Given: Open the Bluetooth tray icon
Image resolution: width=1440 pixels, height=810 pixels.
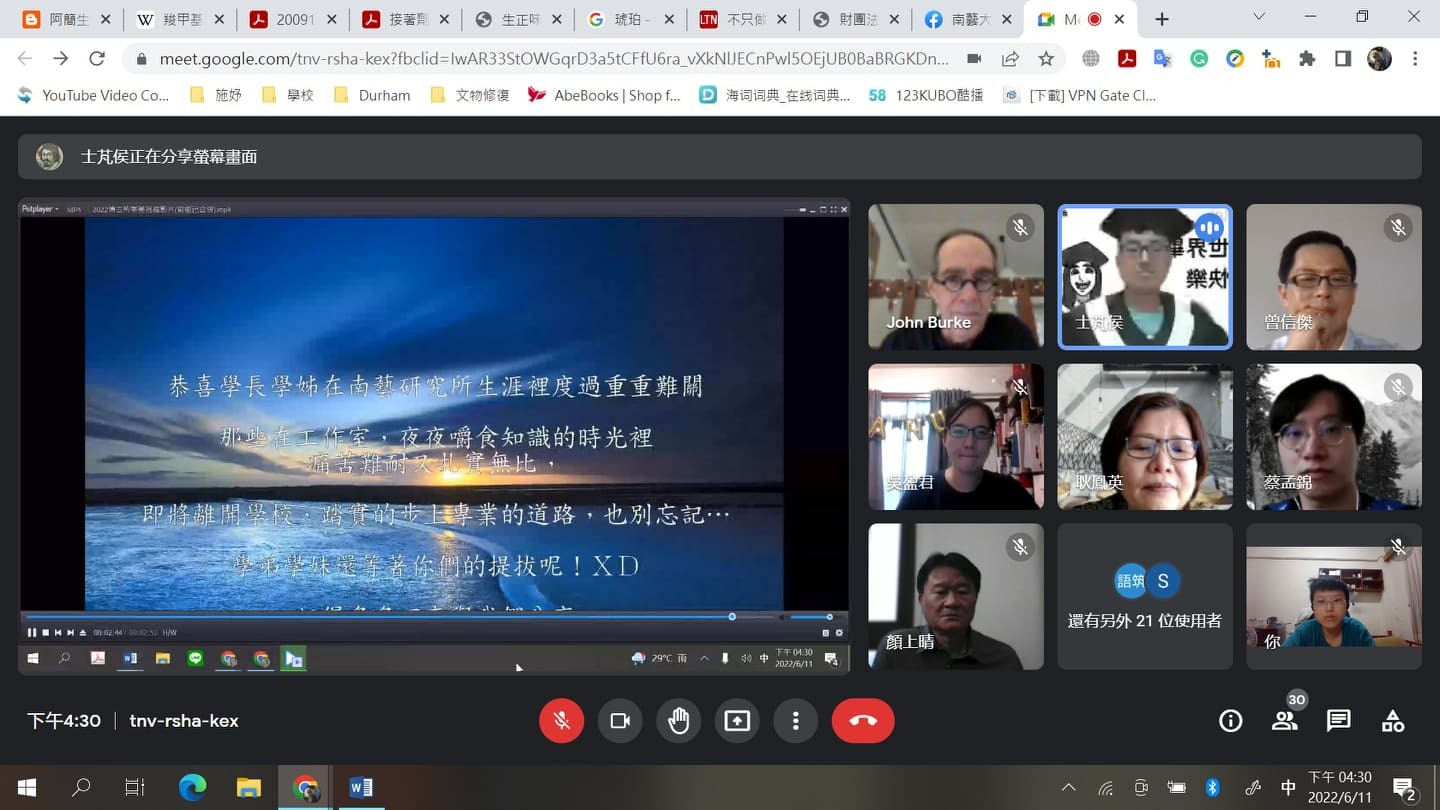Looking at the screenshot, I should pyautogui.click(x=1213, y=788).
